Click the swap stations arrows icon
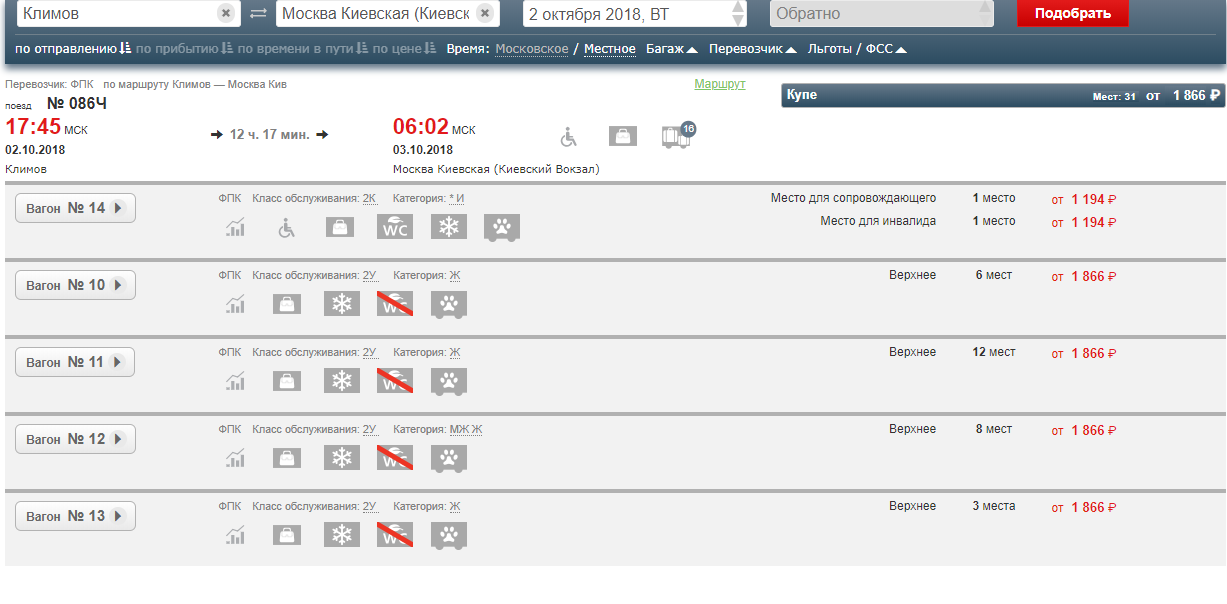The height and width of the screenshot is (604, 1227). pos(258,14)
